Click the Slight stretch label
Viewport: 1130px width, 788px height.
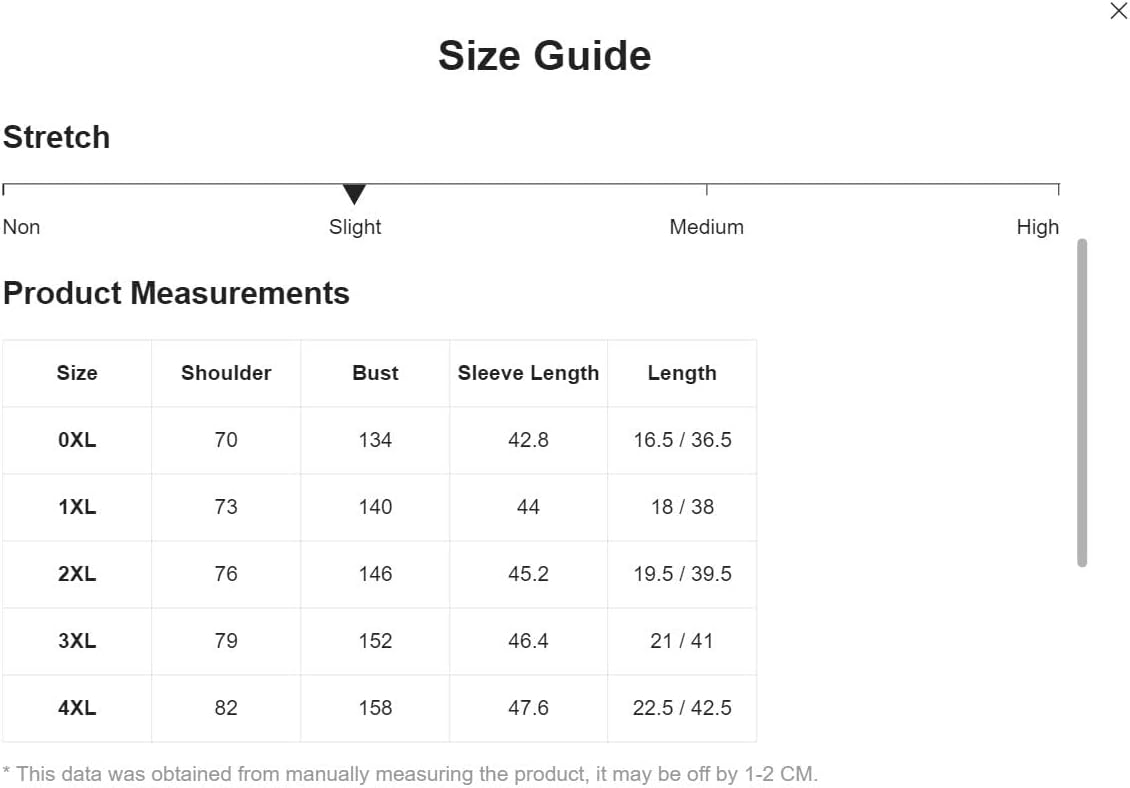pos(355,227)
